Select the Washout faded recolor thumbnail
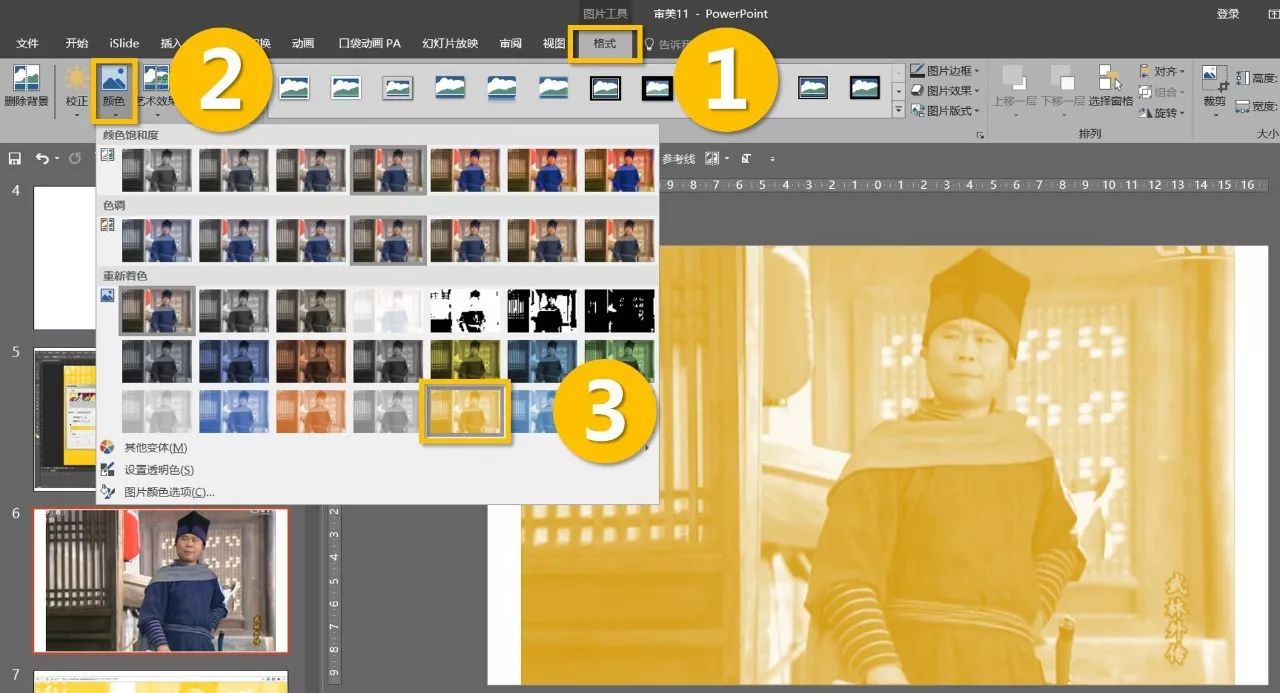The image size is (1280, 693). 388,311
